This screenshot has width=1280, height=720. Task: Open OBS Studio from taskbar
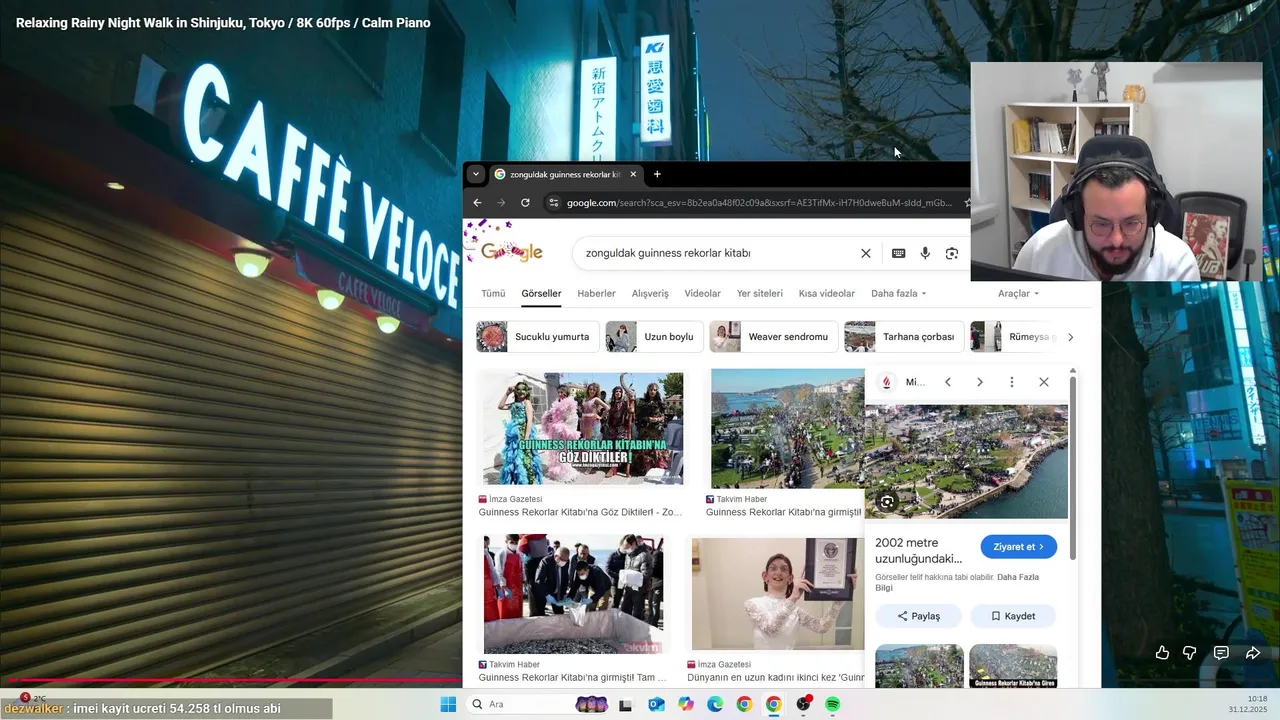pos(803,704)
